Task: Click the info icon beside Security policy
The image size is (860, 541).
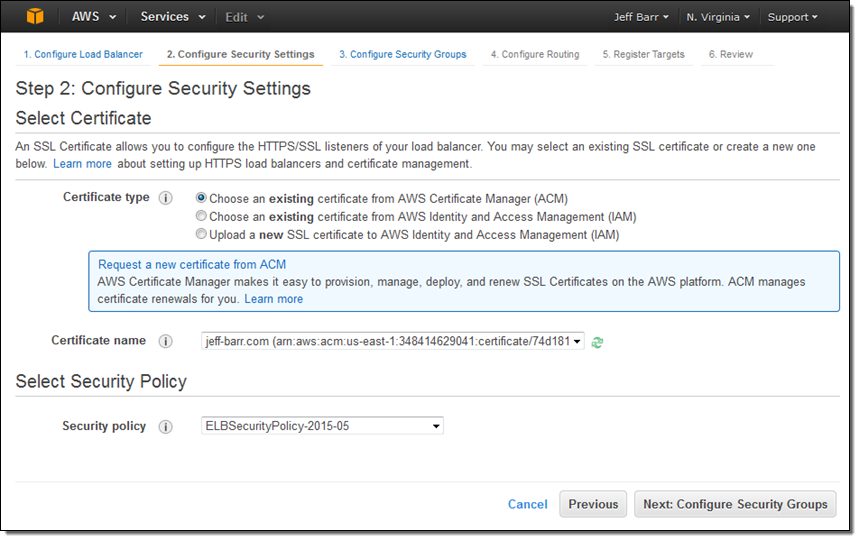Action: coord(166,427)
